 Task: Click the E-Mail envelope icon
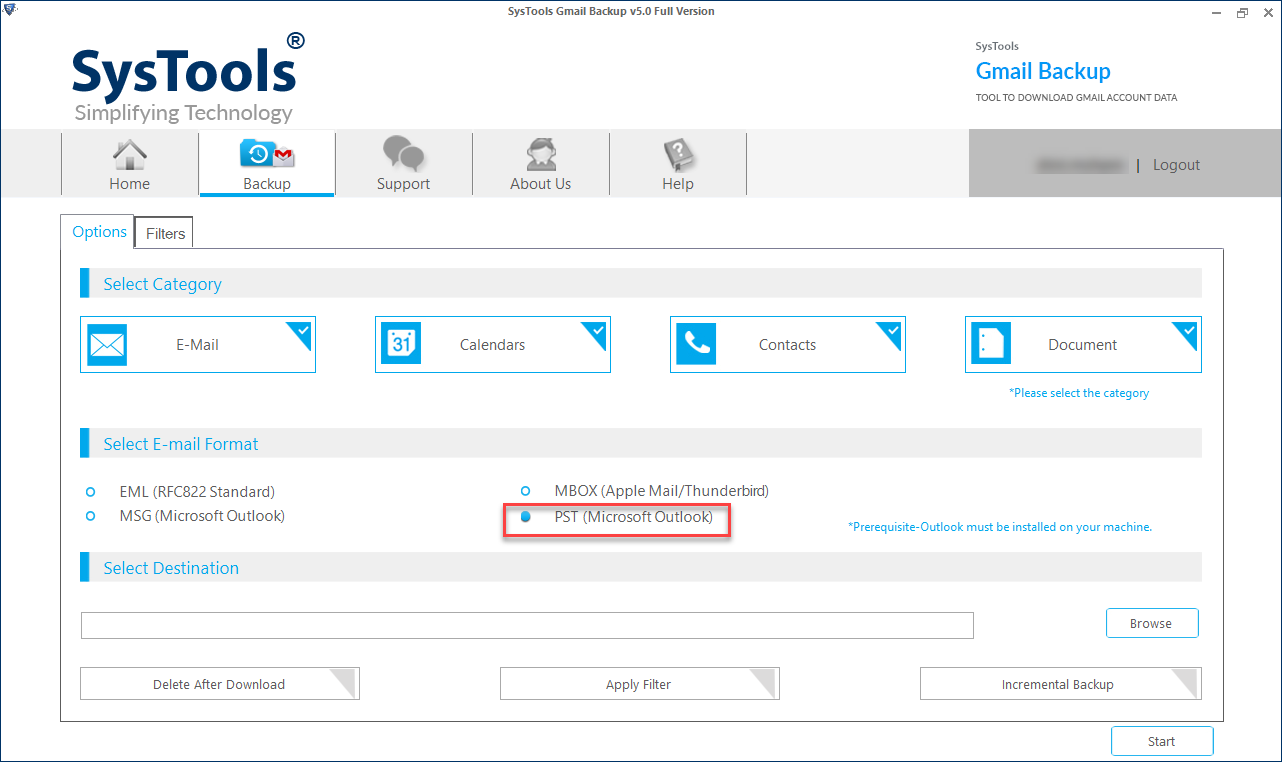tap(107, 345)
